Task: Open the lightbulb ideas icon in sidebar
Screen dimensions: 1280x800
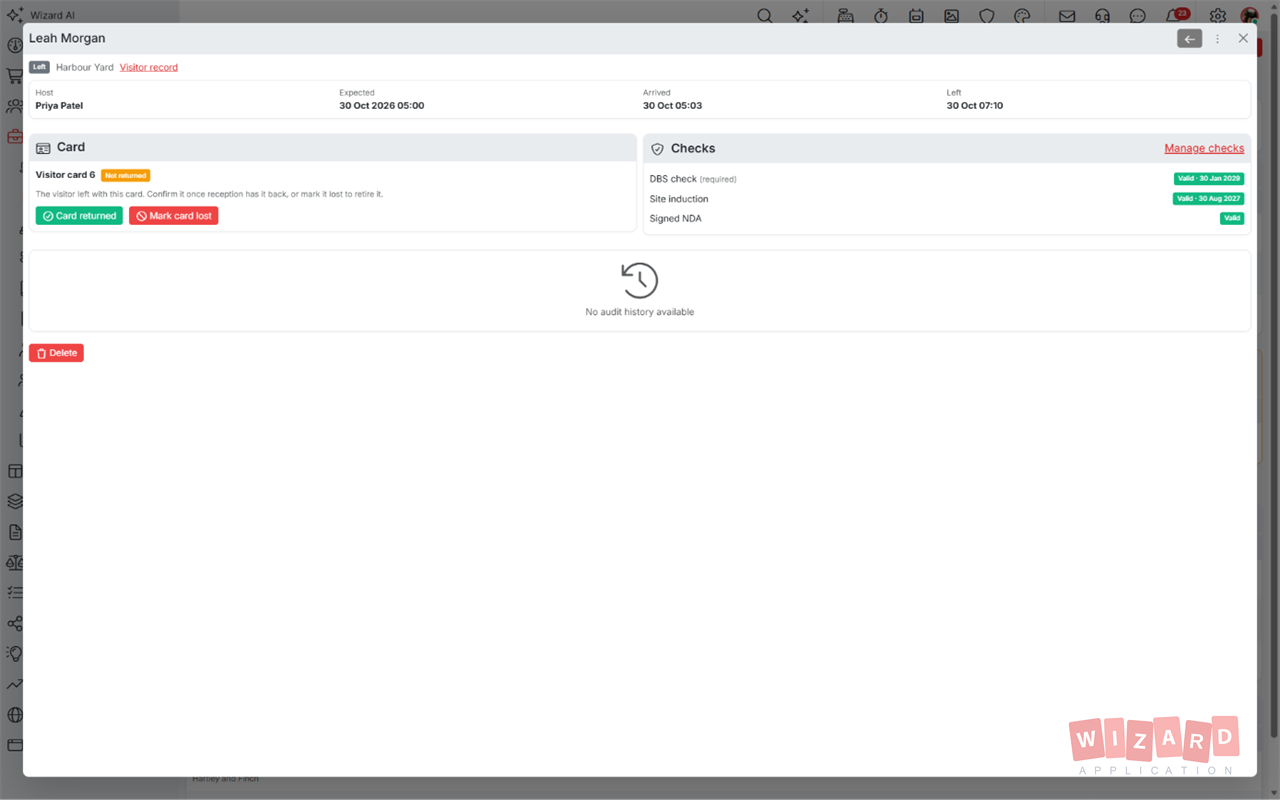Action: coord(15,654)
